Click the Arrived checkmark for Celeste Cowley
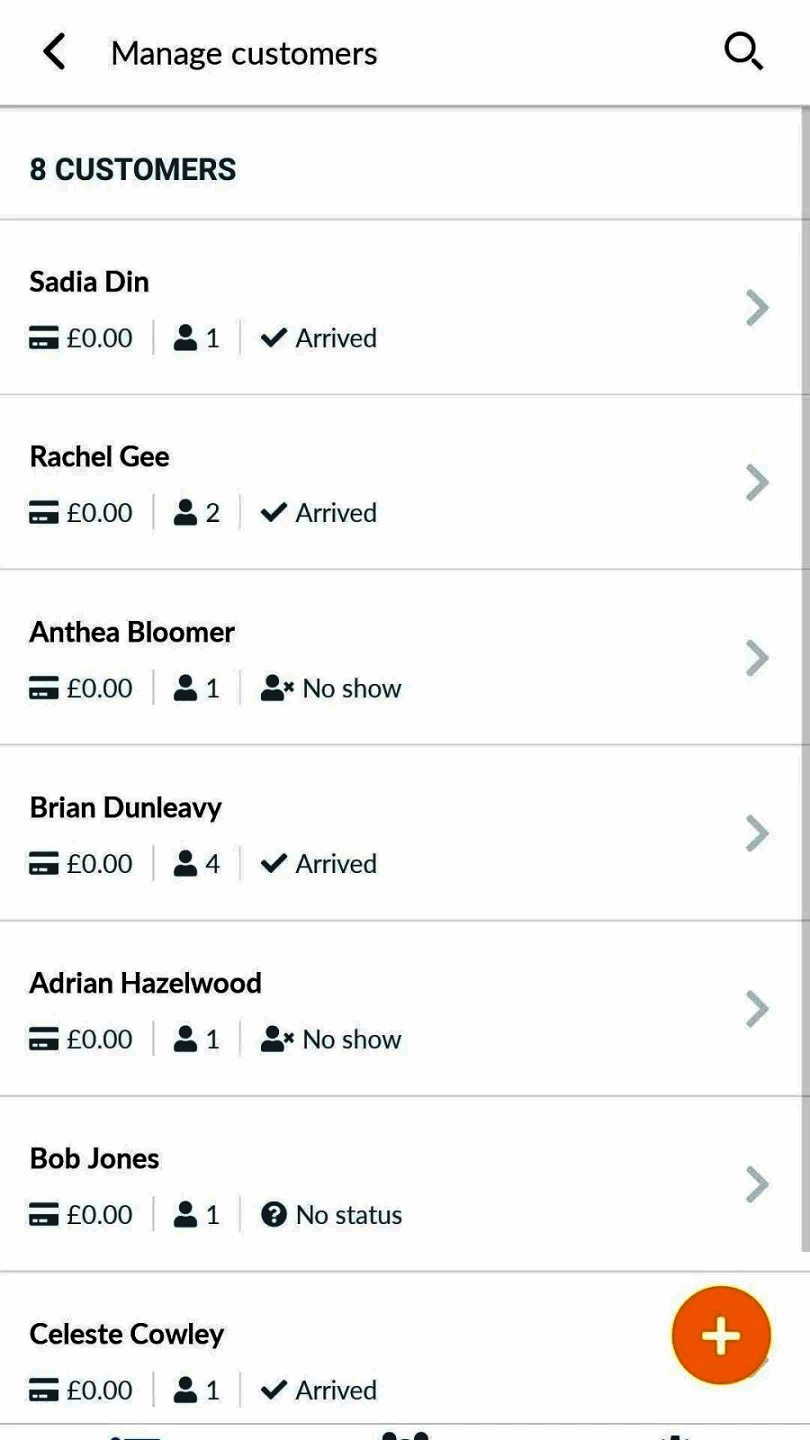Viewport: 810px width, 1440px height. click(x=271, y=1391)
